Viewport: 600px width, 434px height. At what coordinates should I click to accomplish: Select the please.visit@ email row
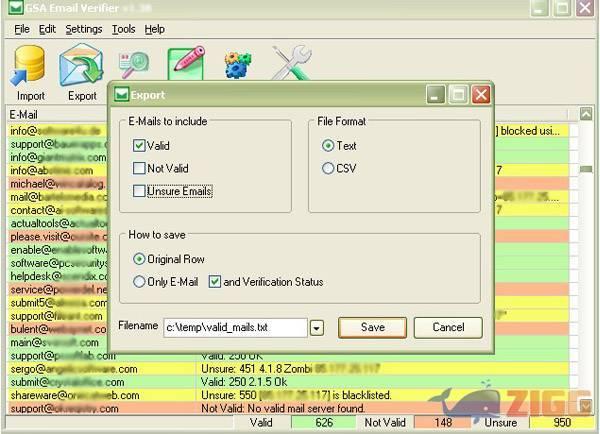click(57, 237)
